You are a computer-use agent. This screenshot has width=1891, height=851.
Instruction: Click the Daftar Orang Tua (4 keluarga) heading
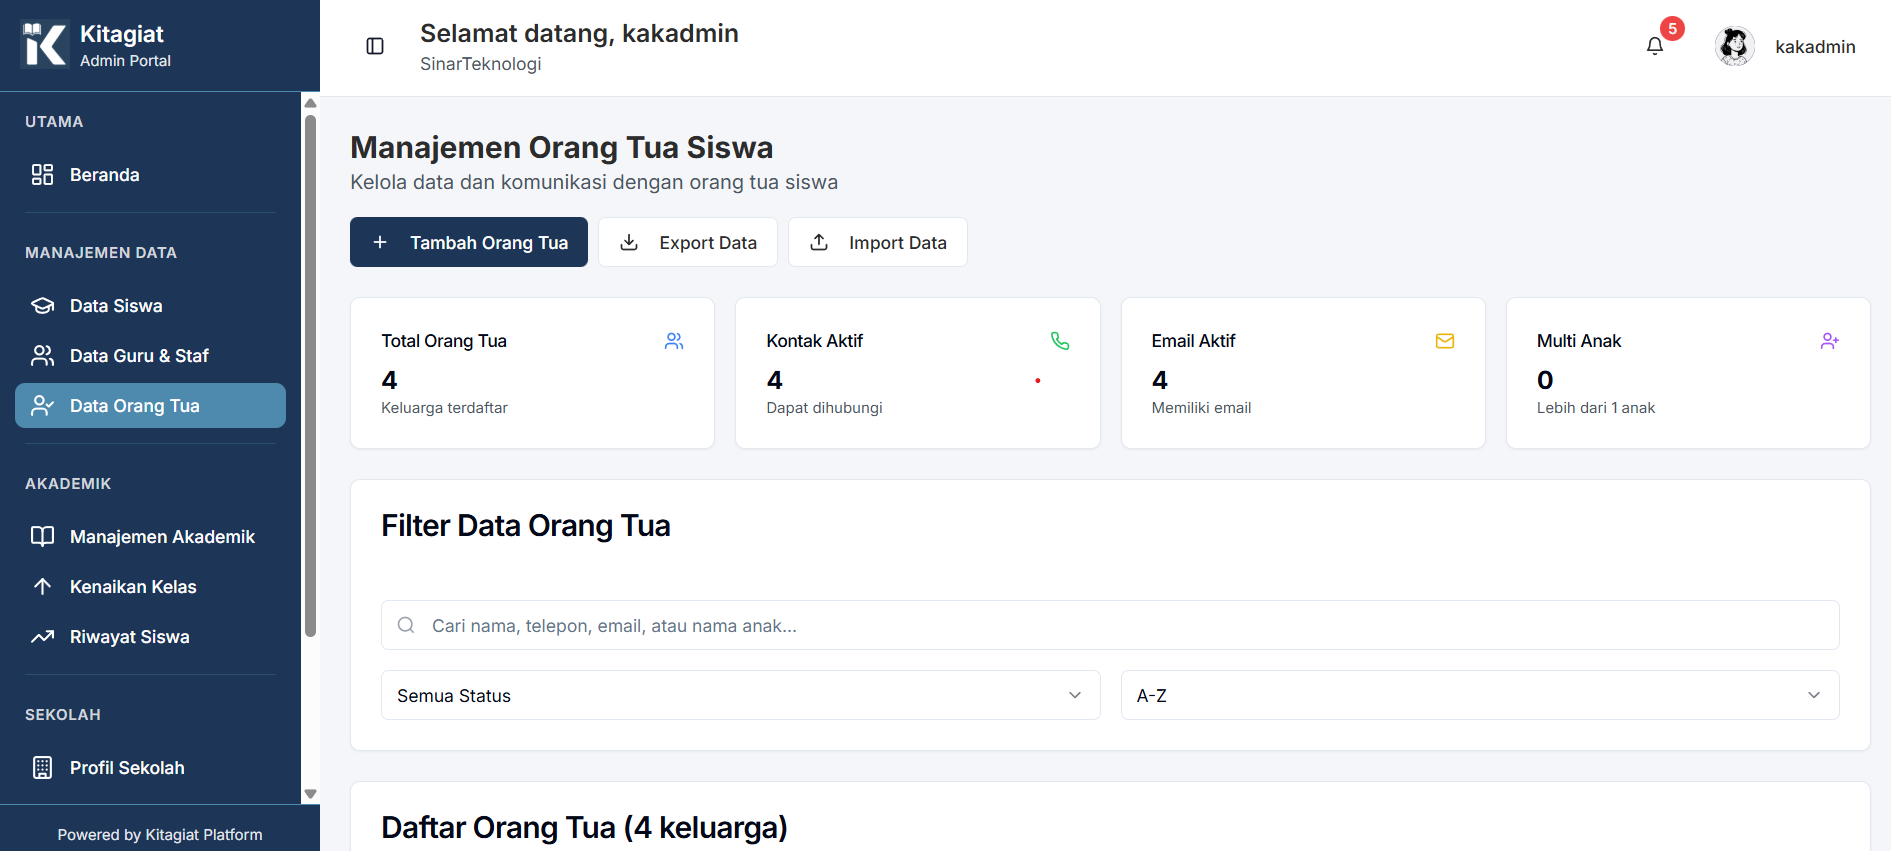pyautogui.click(x=584, y=828)
